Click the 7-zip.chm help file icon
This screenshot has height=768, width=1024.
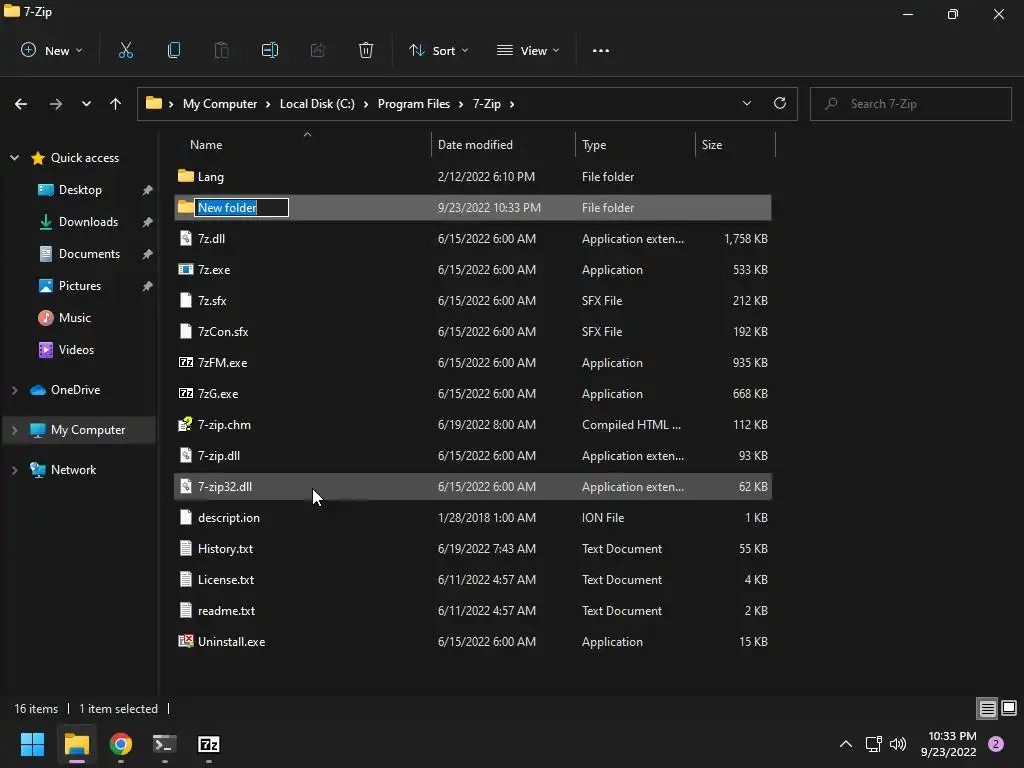185,424
